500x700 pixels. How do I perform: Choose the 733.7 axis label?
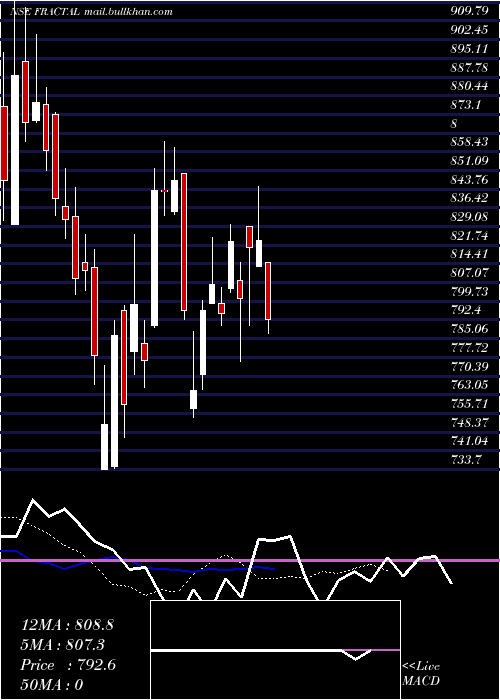pyautogui.click(x=466, y=459)
